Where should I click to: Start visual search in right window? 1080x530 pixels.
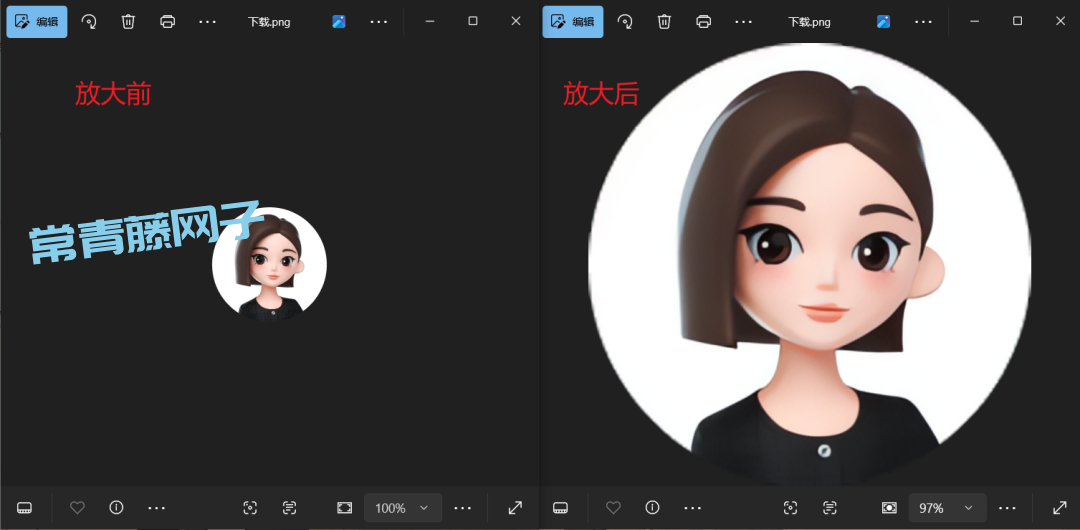coord(791,508)
